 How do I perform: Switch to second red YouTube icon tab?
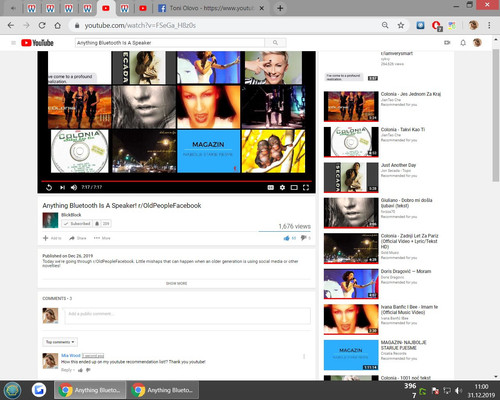pyautogui.click(x=143, y=8)
